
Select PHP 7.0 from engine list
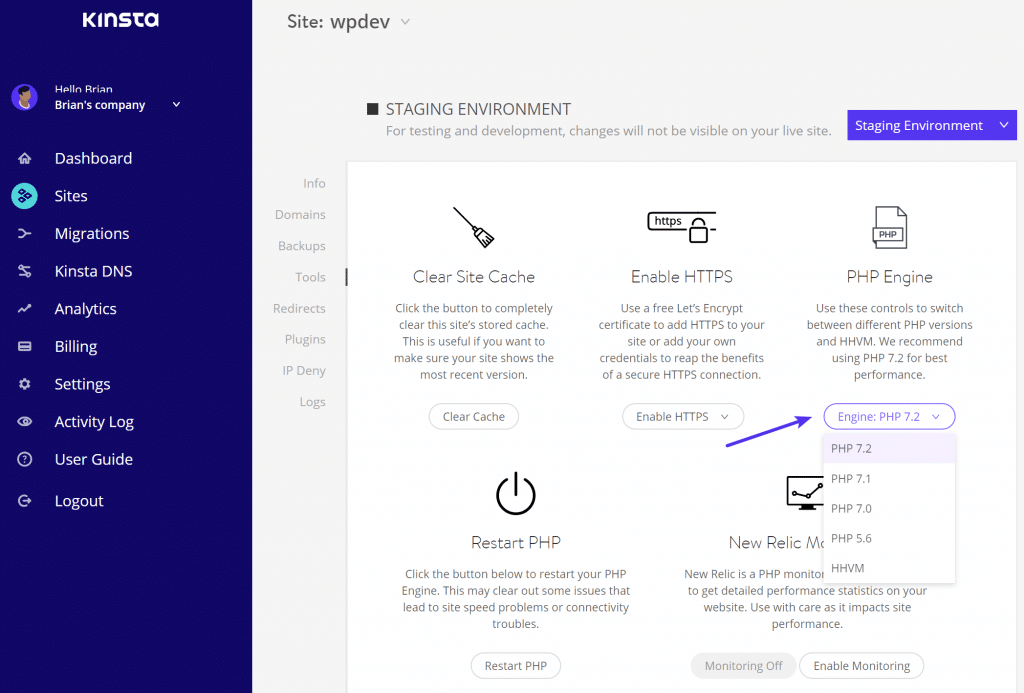[889, 508]
